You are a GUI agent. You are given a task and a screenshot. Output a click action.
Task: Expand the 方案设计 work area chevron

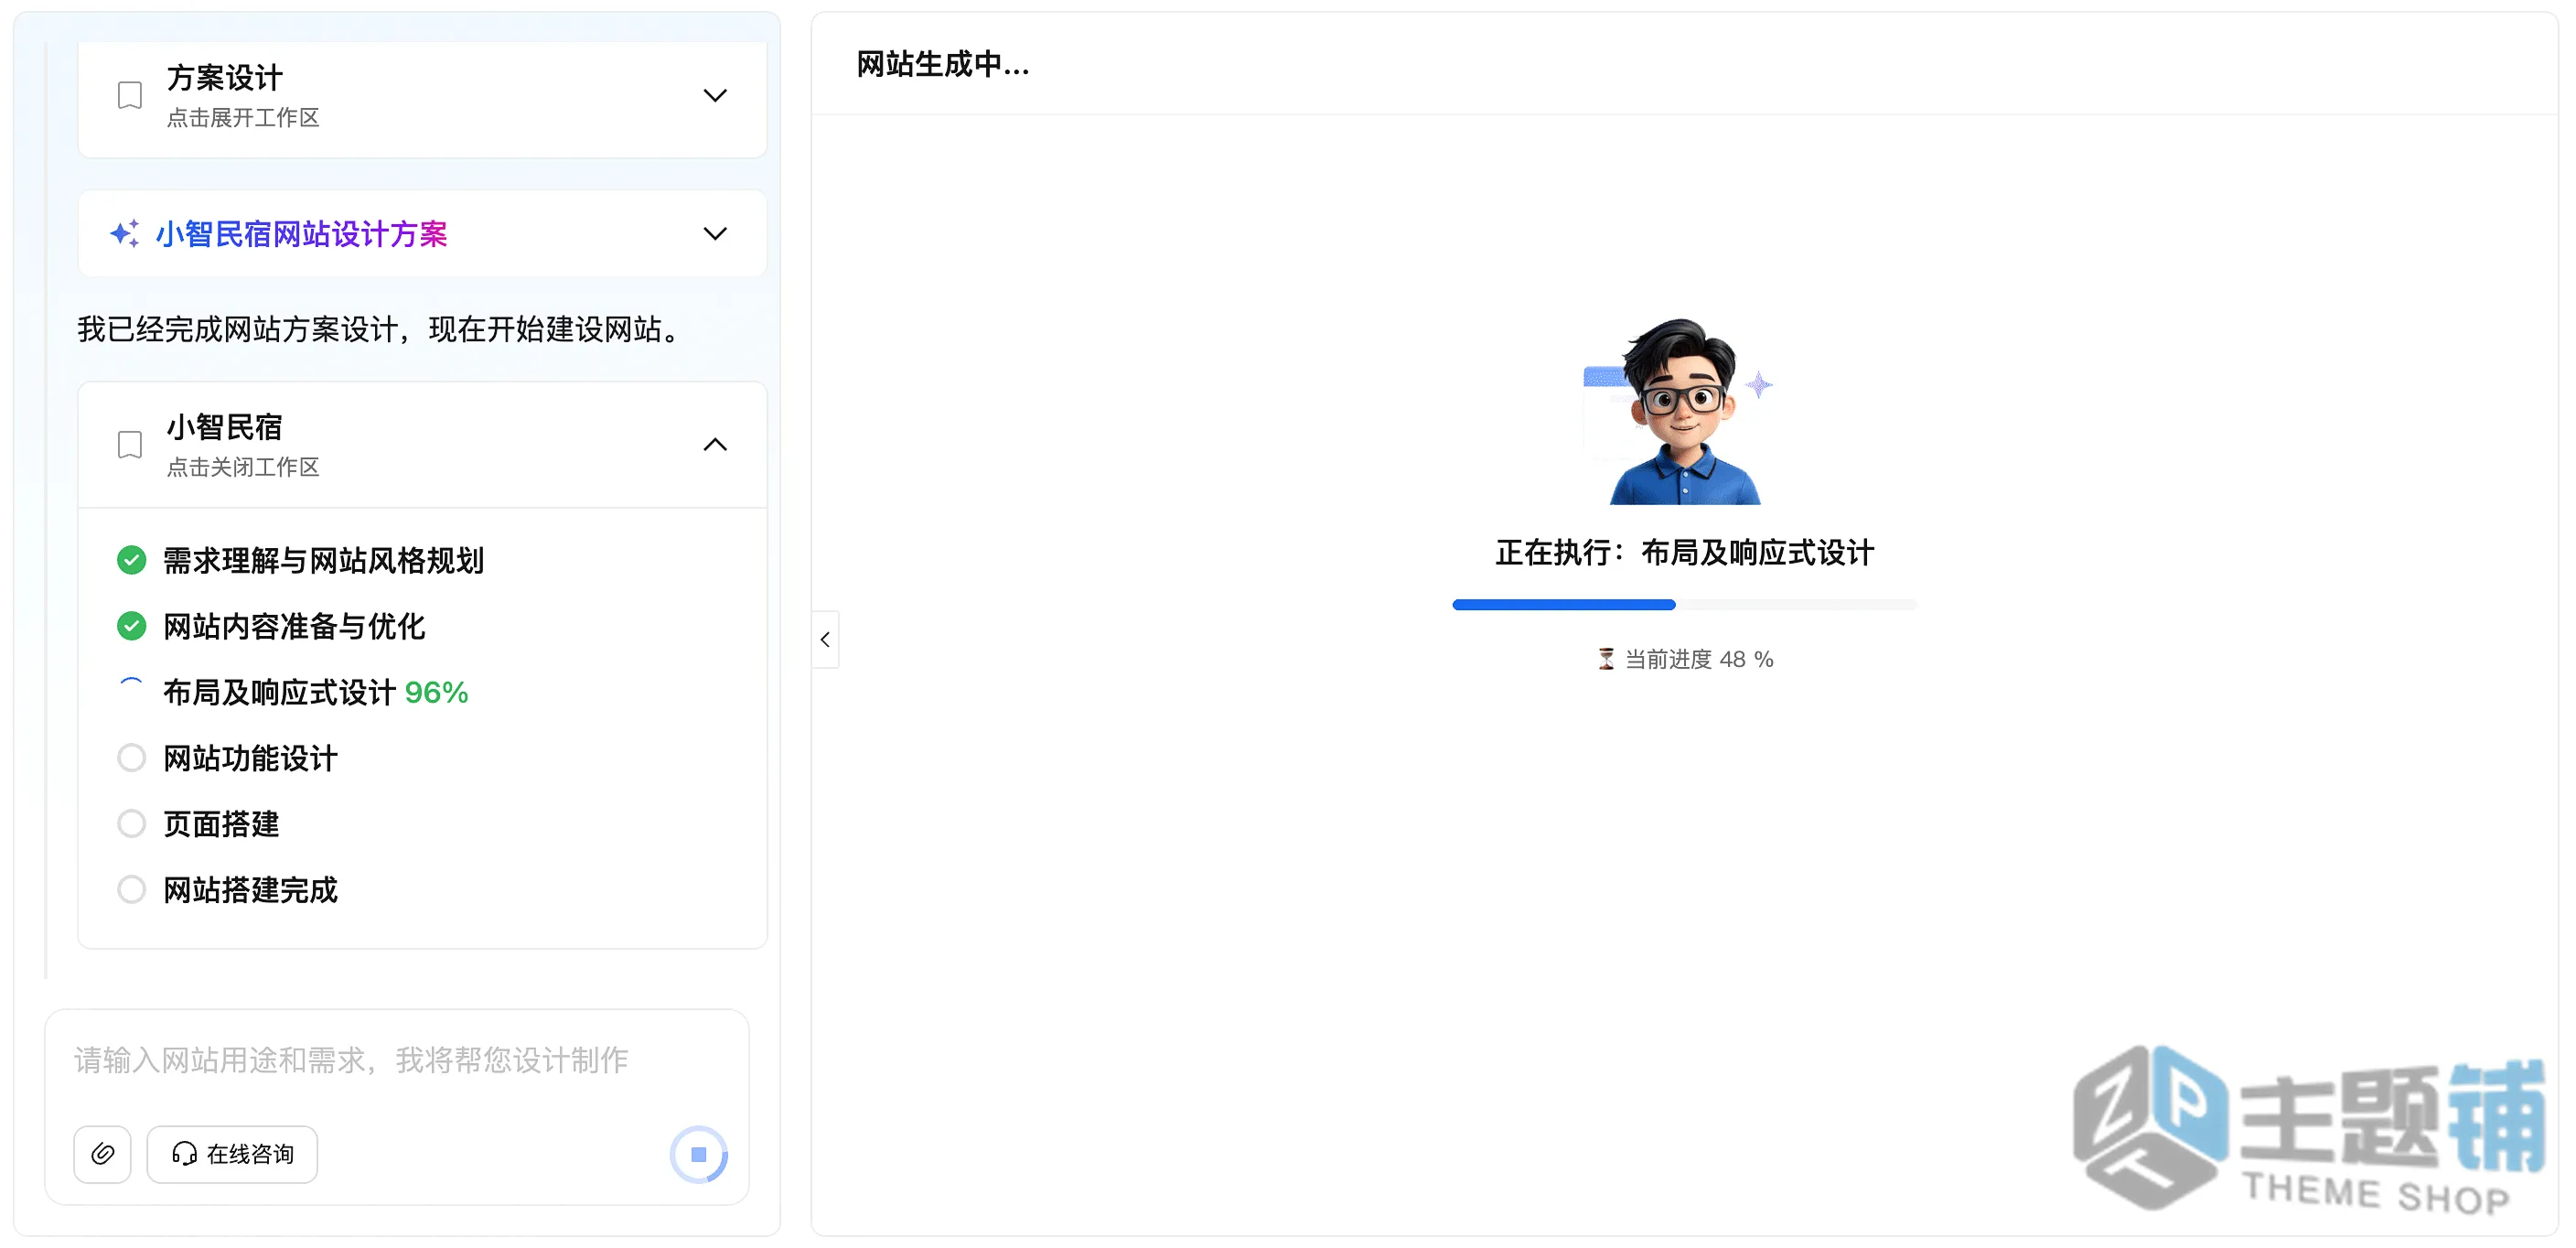click(x=715, y=96)
